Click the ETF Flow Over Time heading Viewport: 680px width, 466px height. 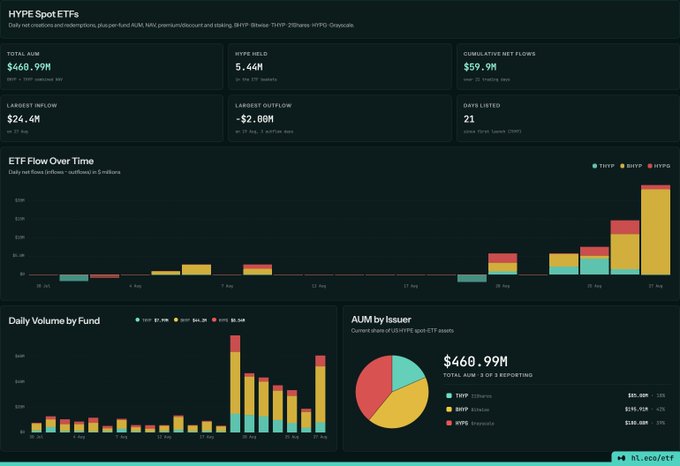tap(51, 161)
